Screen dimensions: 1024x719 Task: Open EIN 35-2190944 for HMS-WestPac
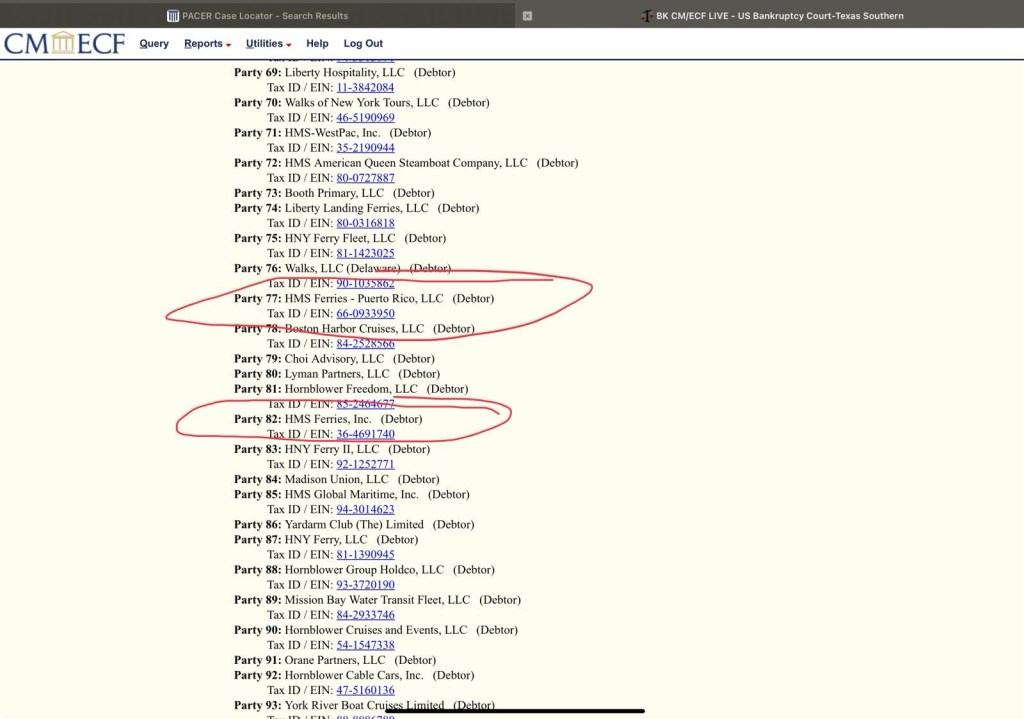(x=365, y=148)
